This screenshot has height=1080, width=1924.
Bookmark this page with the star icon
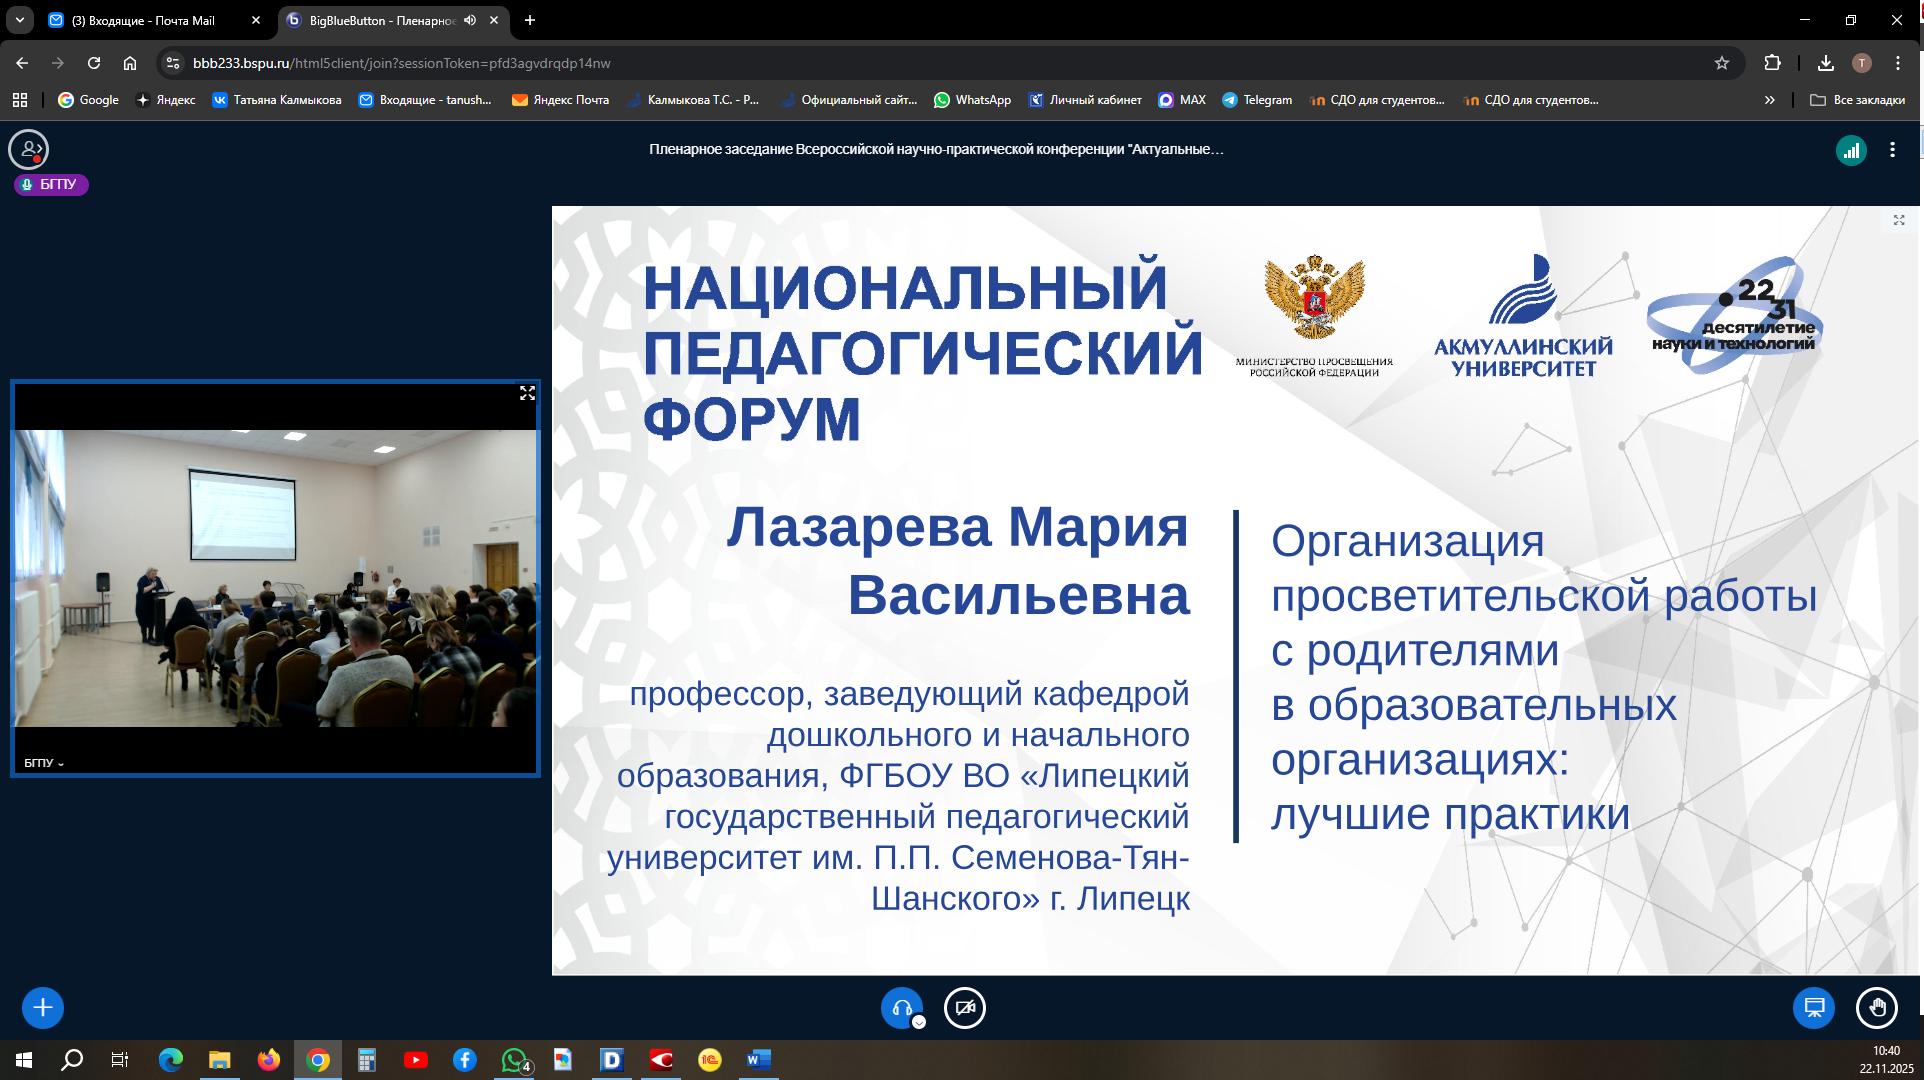1722,63
